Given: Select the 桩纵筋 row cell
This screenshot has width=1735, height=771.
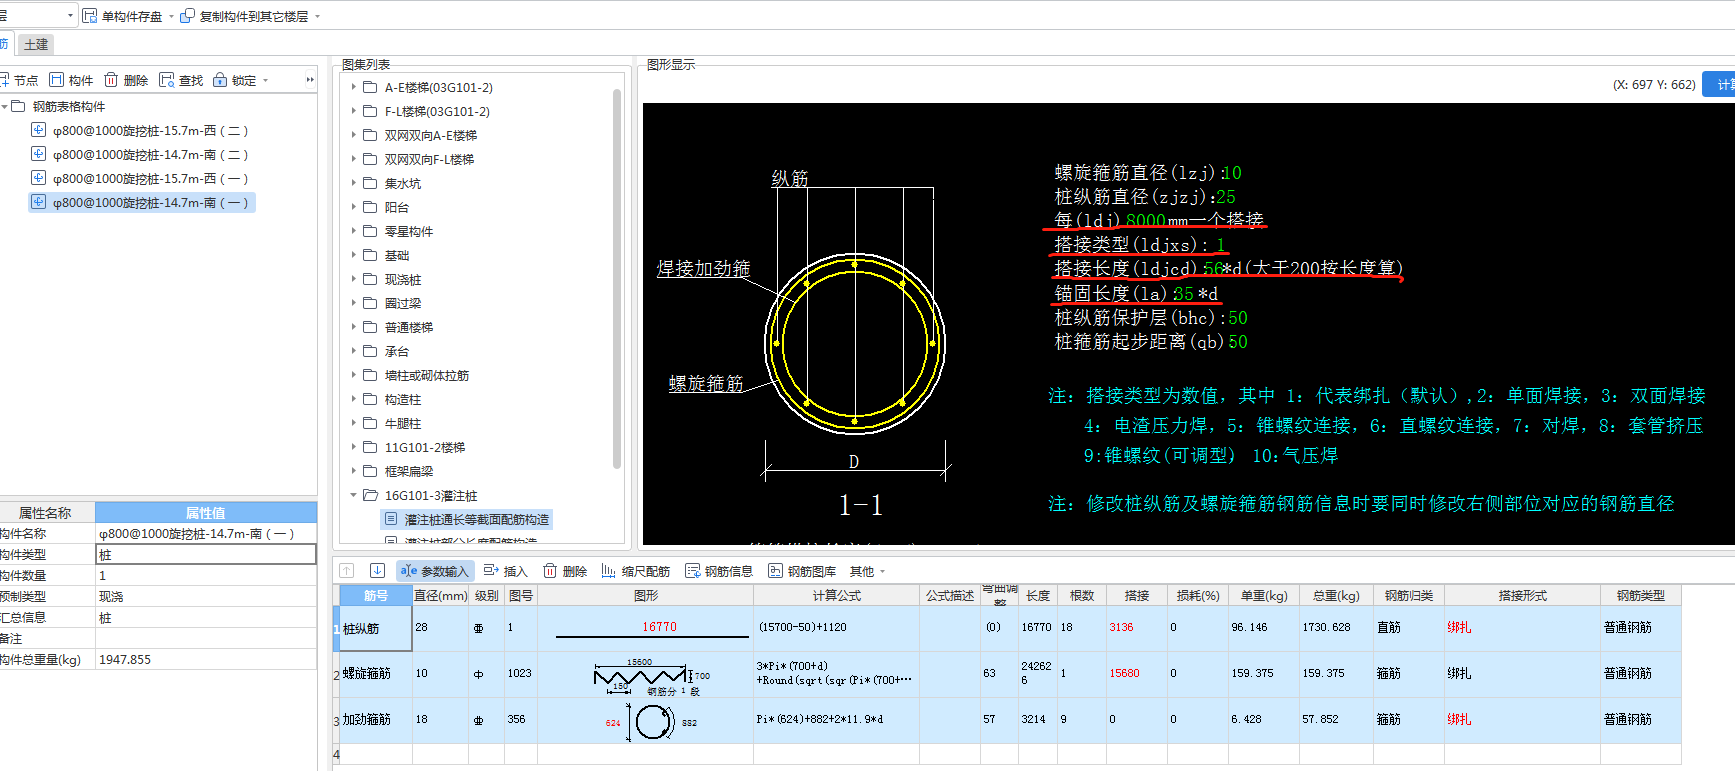Looking at the screenshot, I should (x=376, y=628).
